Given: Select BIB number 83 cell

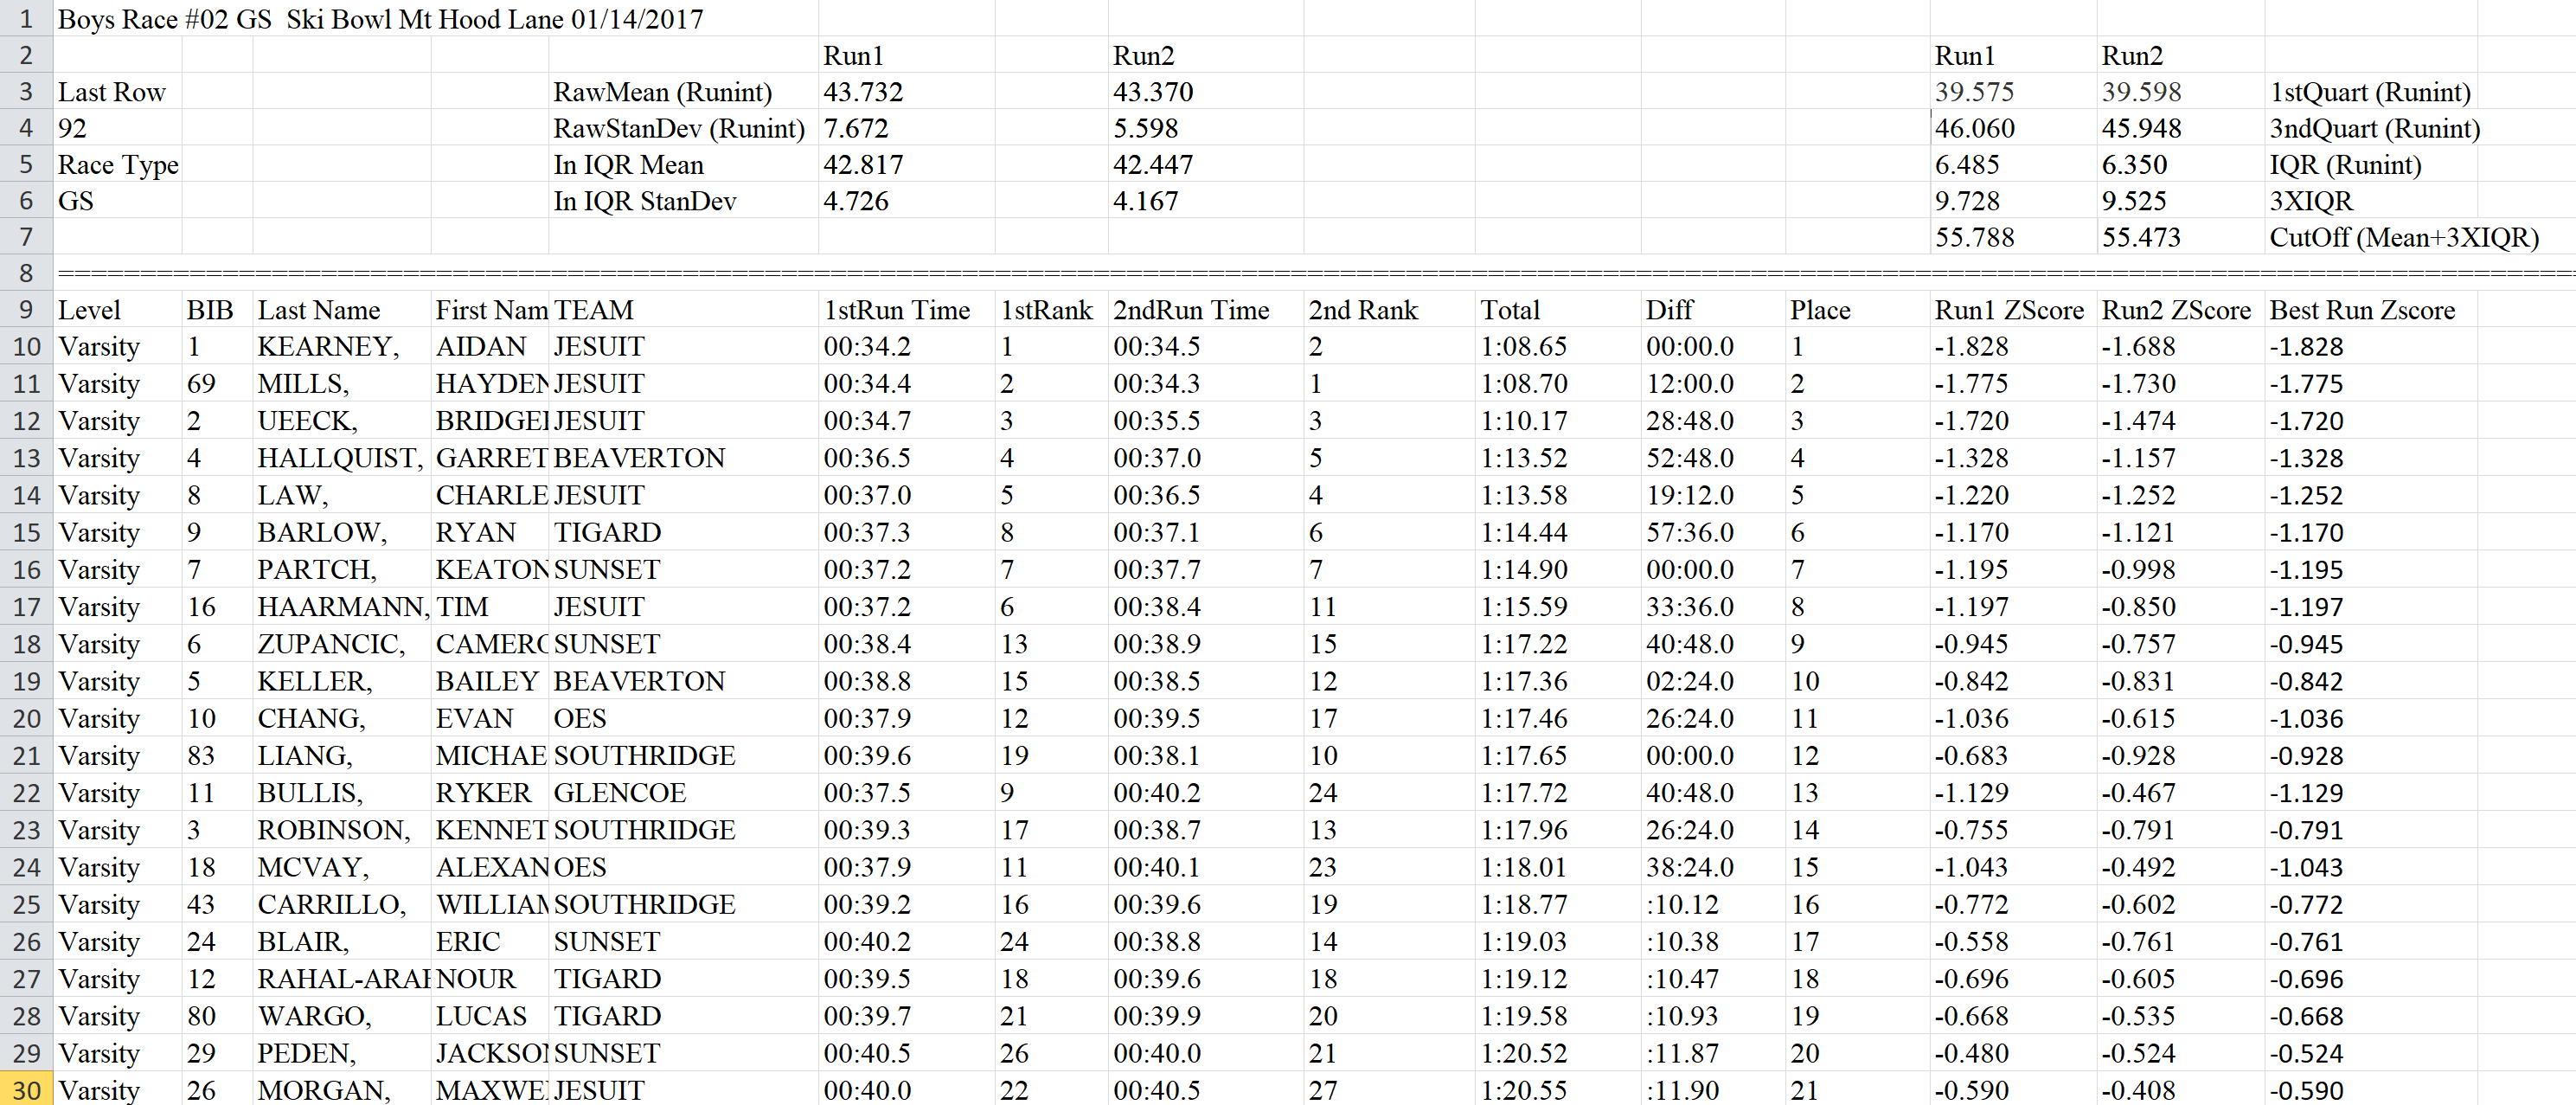Looking at the screenshot, I should [201, 756].
